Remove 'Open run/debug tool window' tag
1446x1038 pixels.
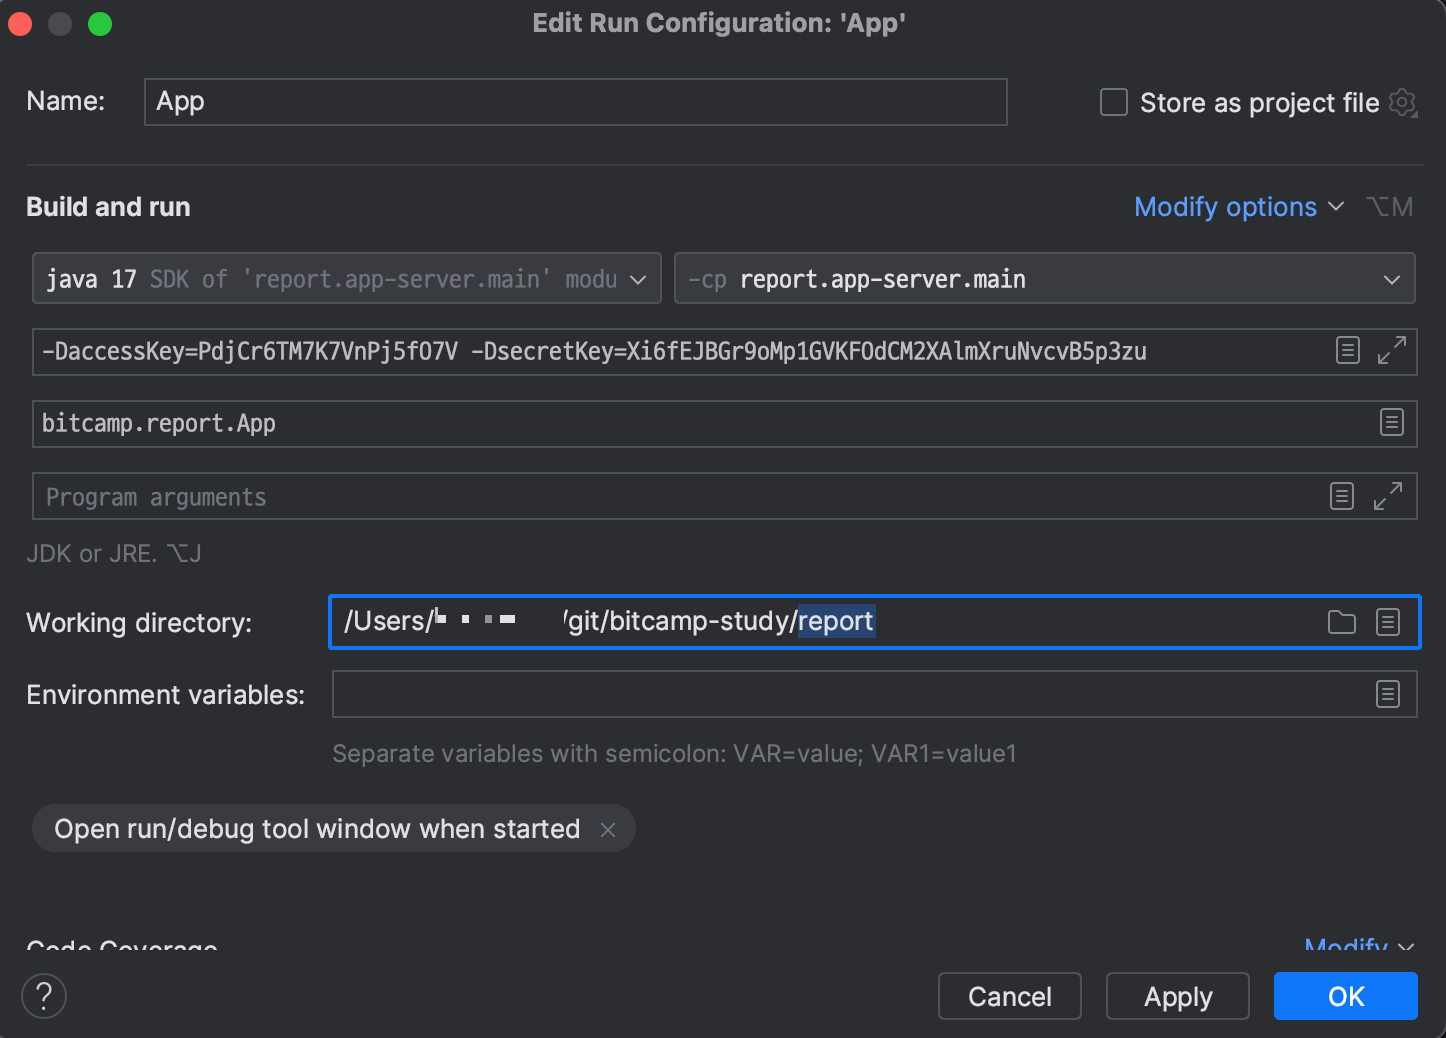tap(608, 830)
